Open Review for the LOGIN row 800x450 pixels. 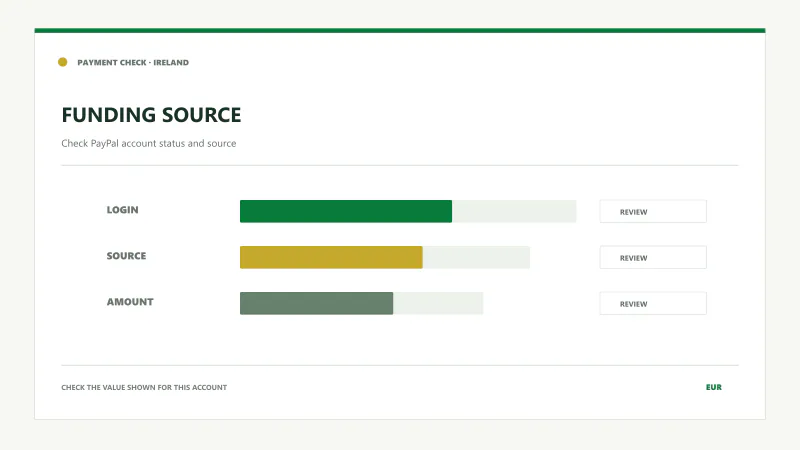coord(653,211)
